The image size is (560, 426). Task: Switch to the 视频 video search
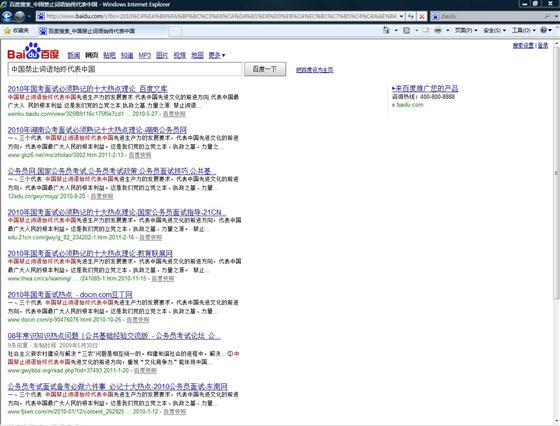coord(180,55)
